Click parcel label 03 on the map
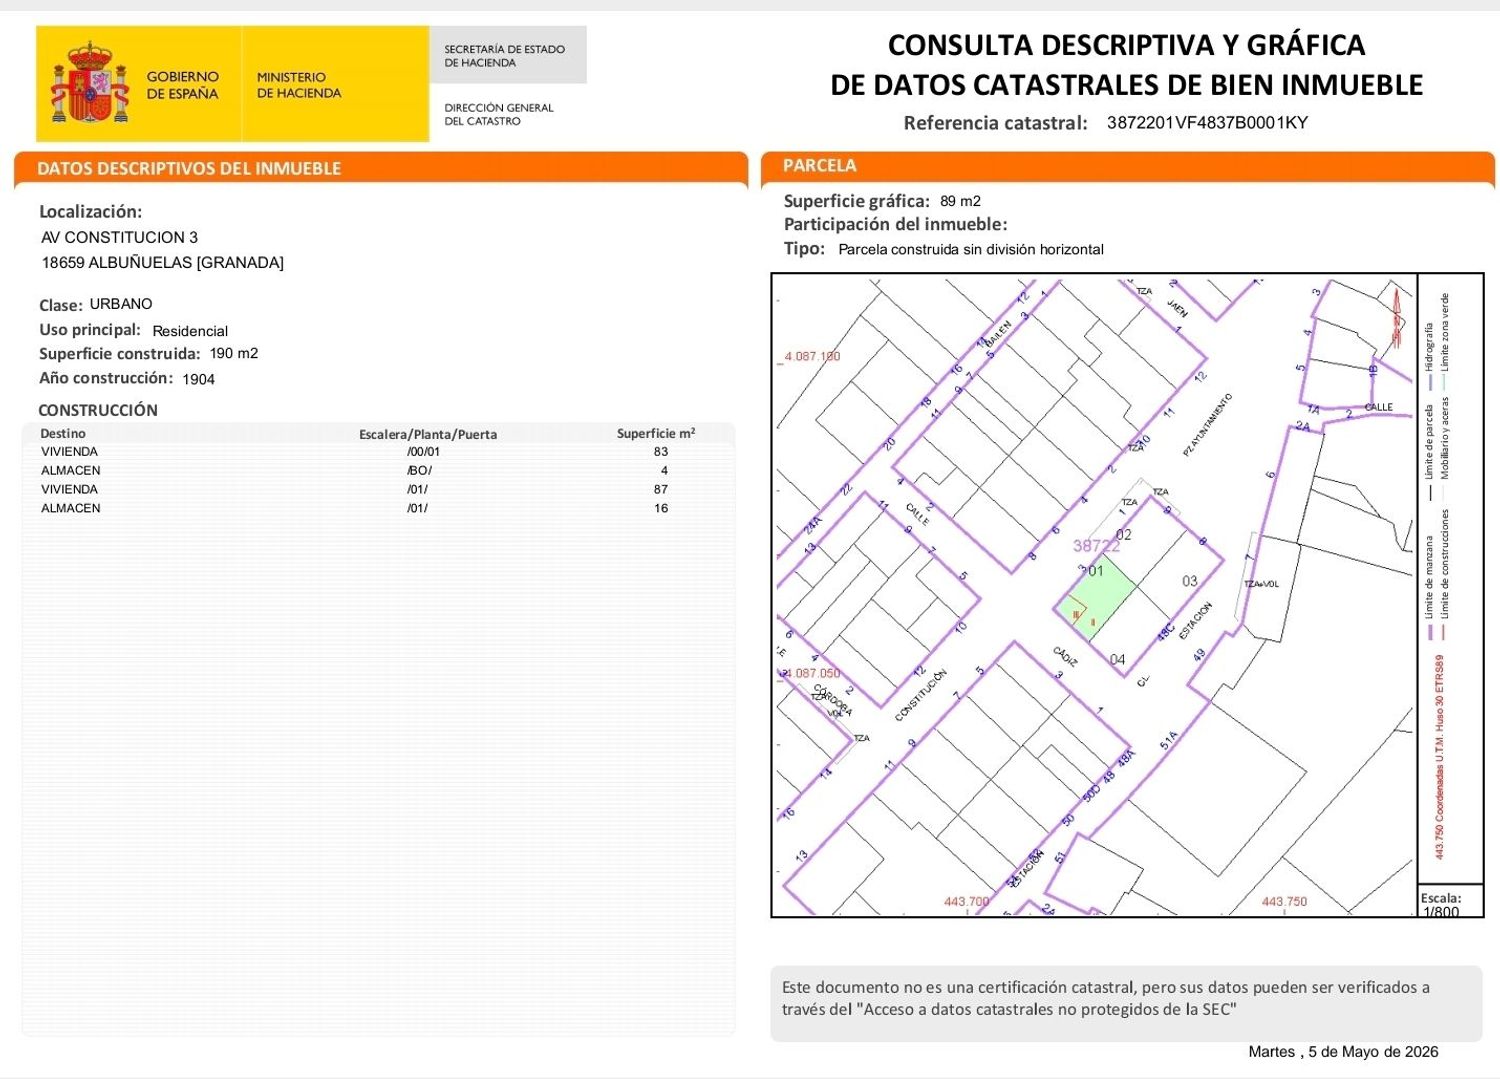The width and height of the screenshot is (1500, 1079). tap(1190, 581)
